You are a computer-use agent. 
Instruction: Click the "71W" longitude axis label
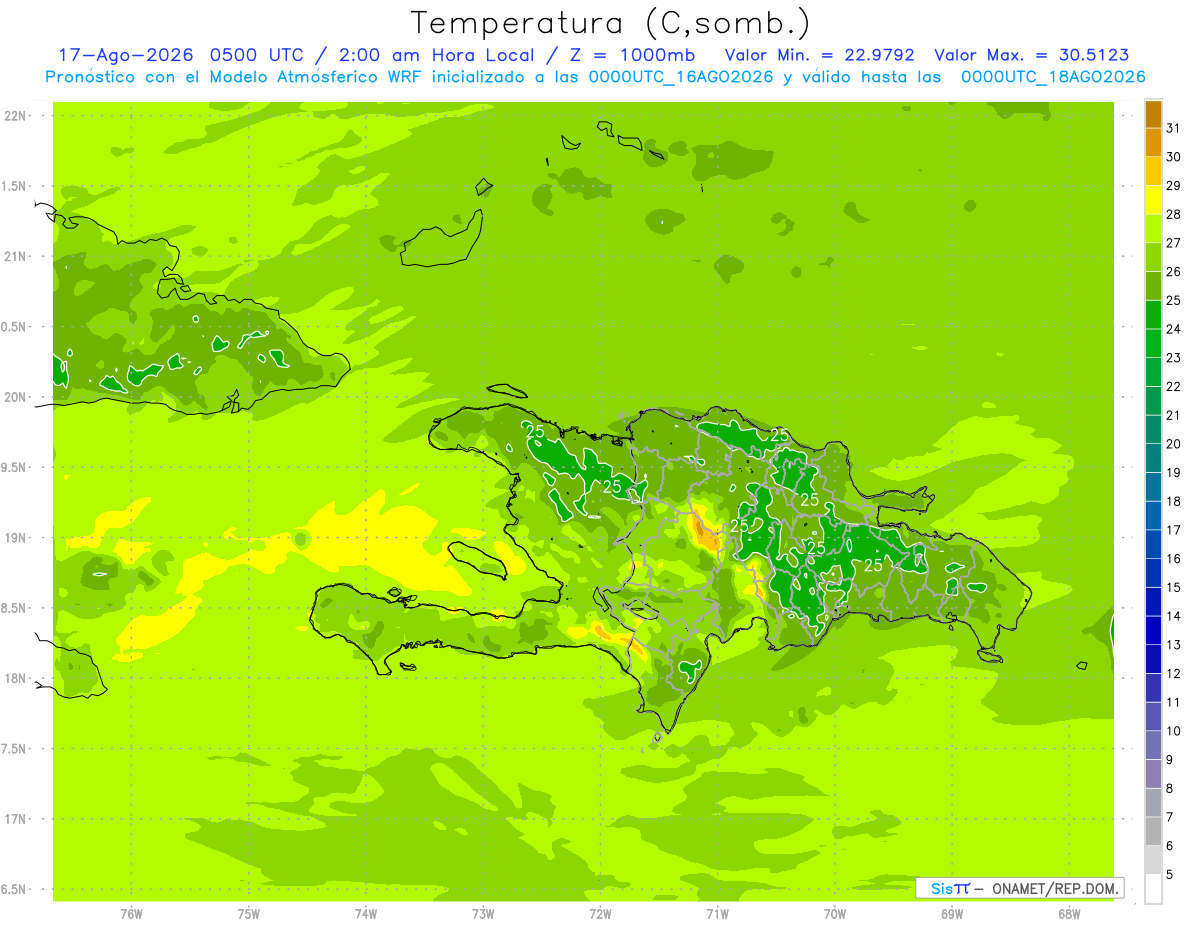click(x=717, y=914)
